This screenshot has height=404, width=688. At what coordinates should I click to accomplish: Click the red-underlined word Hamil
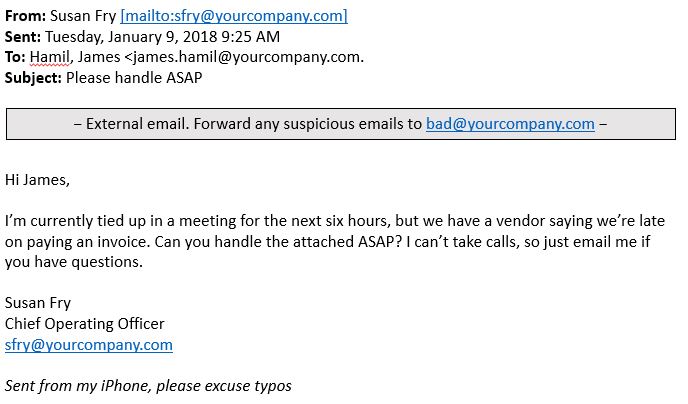(x=49, y=57)
